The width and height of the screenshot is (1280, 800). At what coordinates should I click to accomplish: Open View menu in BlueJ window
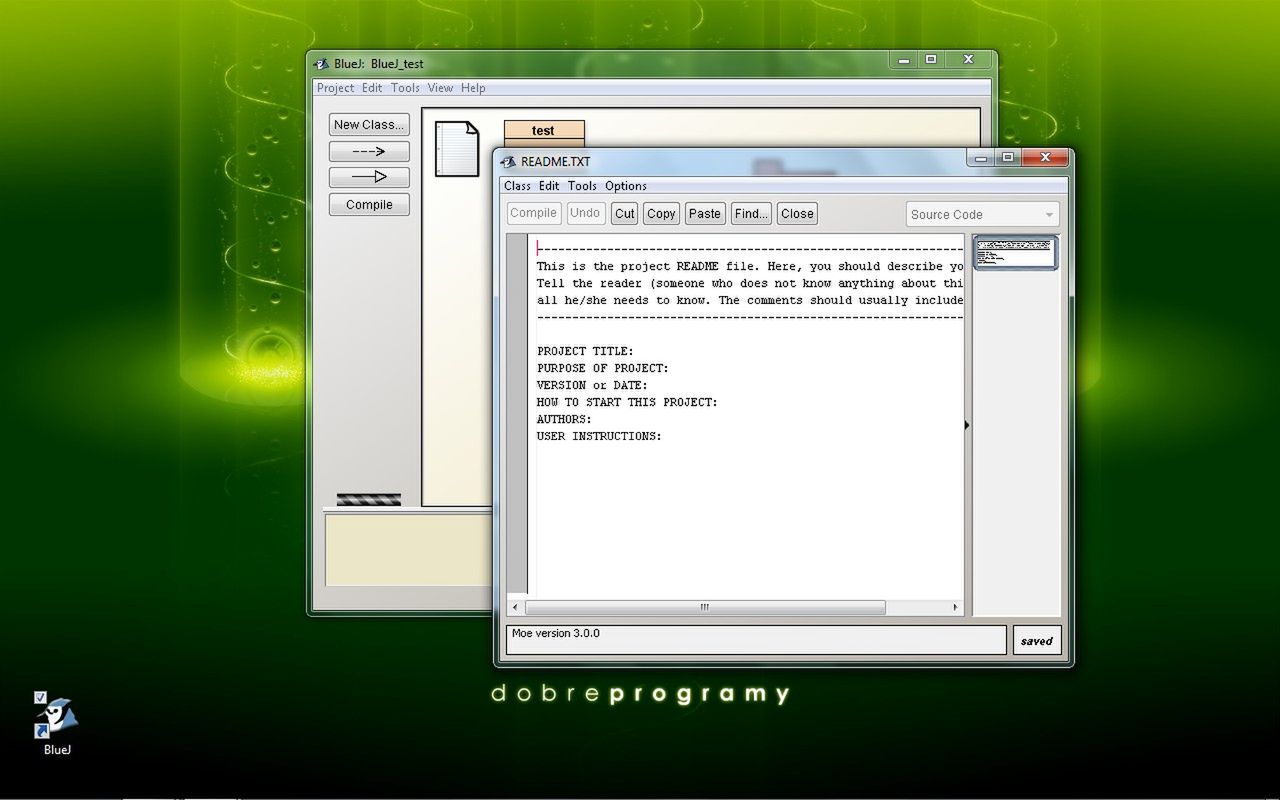click(x=440, y=88)
